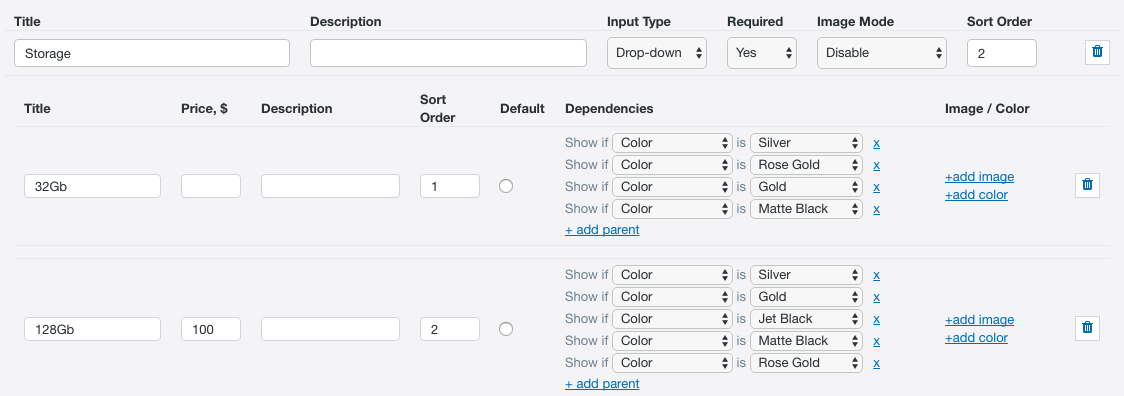Screen dimensions: 1124x396
Task: Remove 32Gb Matte Black dependency with x
Action: 876,209
